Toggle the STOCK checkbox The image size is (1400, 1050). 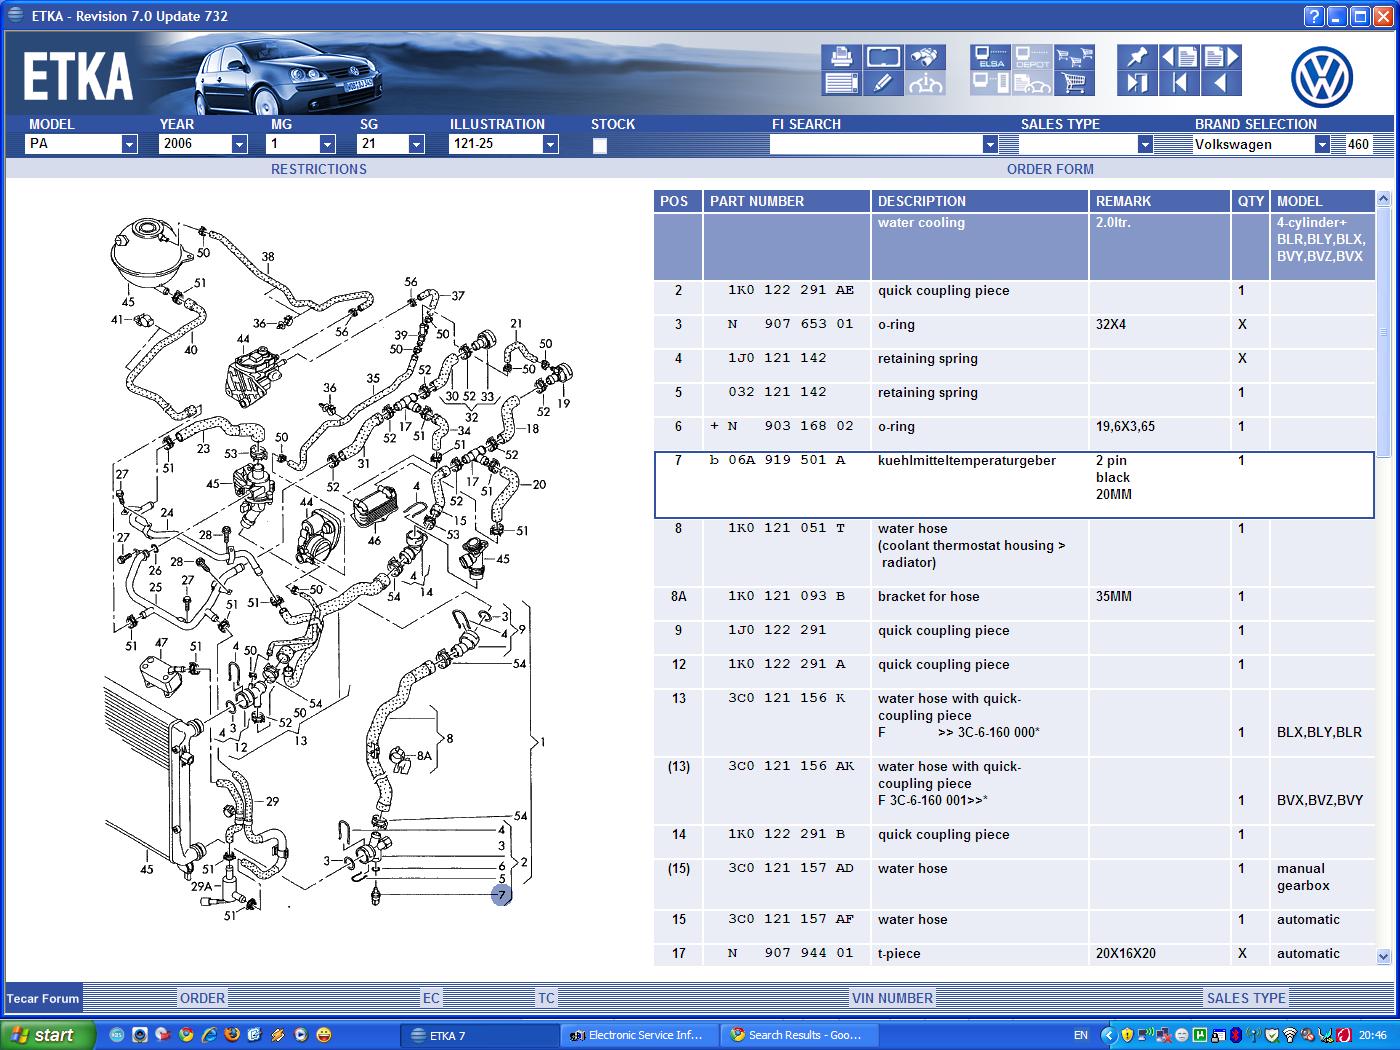point(600,146)
